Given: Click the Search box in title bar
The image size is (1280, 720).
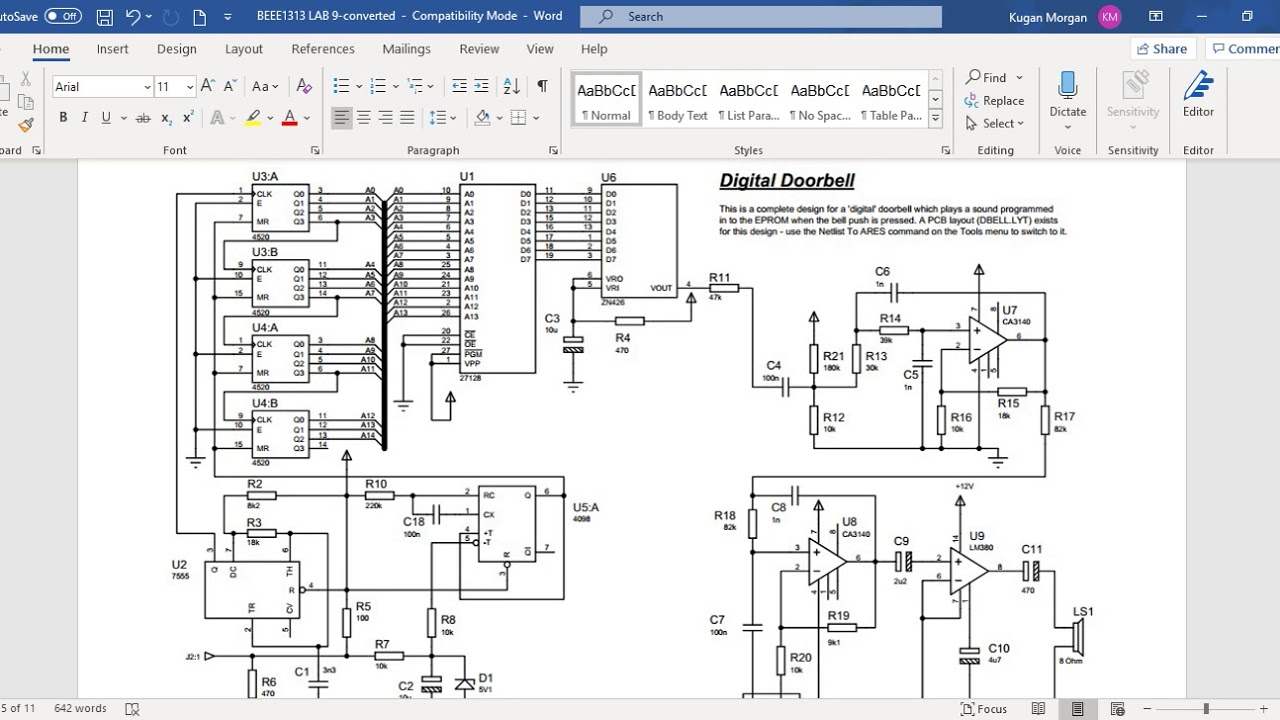Looking at the screenshot, I should [761, 17].
